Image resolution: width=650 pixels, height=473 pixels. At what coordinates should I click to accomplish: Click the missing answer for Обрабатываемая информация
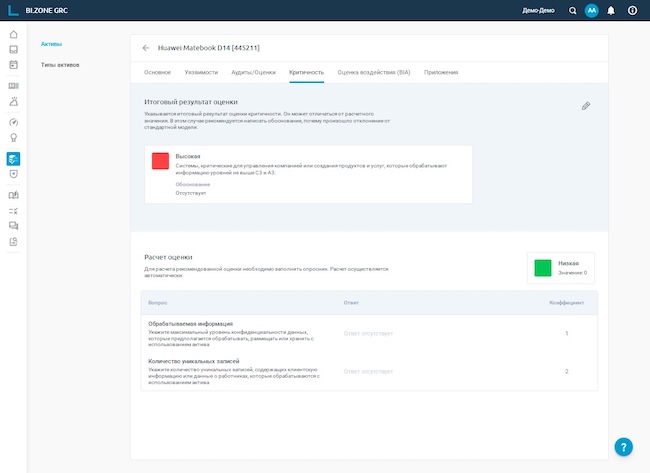[x=368, y=333]
